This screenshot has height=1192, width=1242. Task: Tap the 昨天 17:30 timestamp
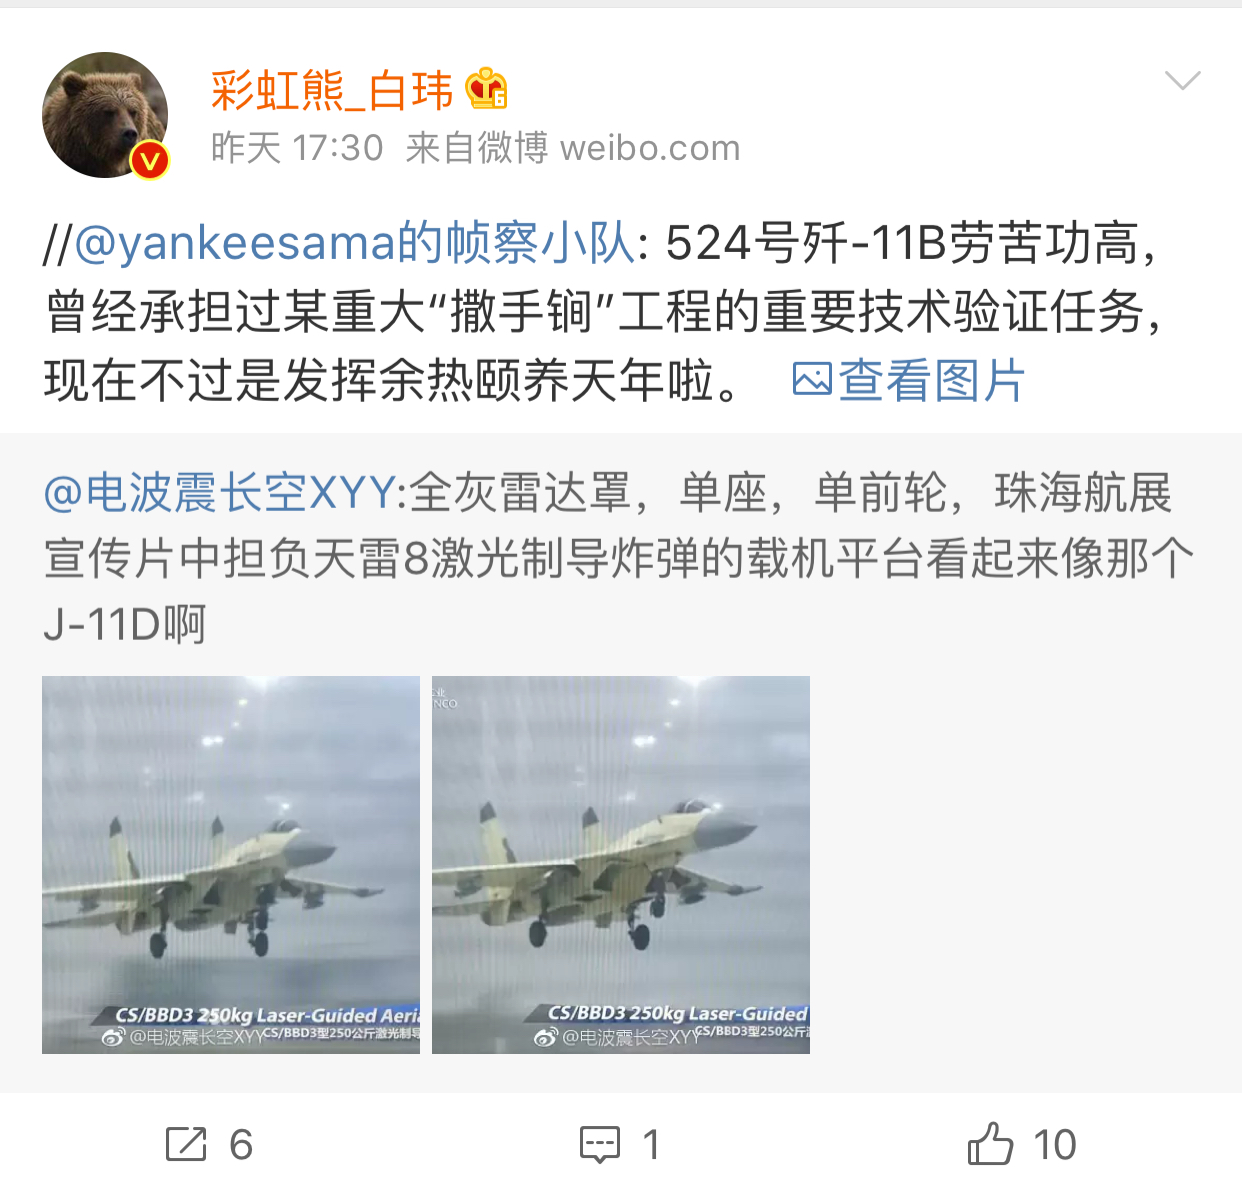[x=297, y=148]
